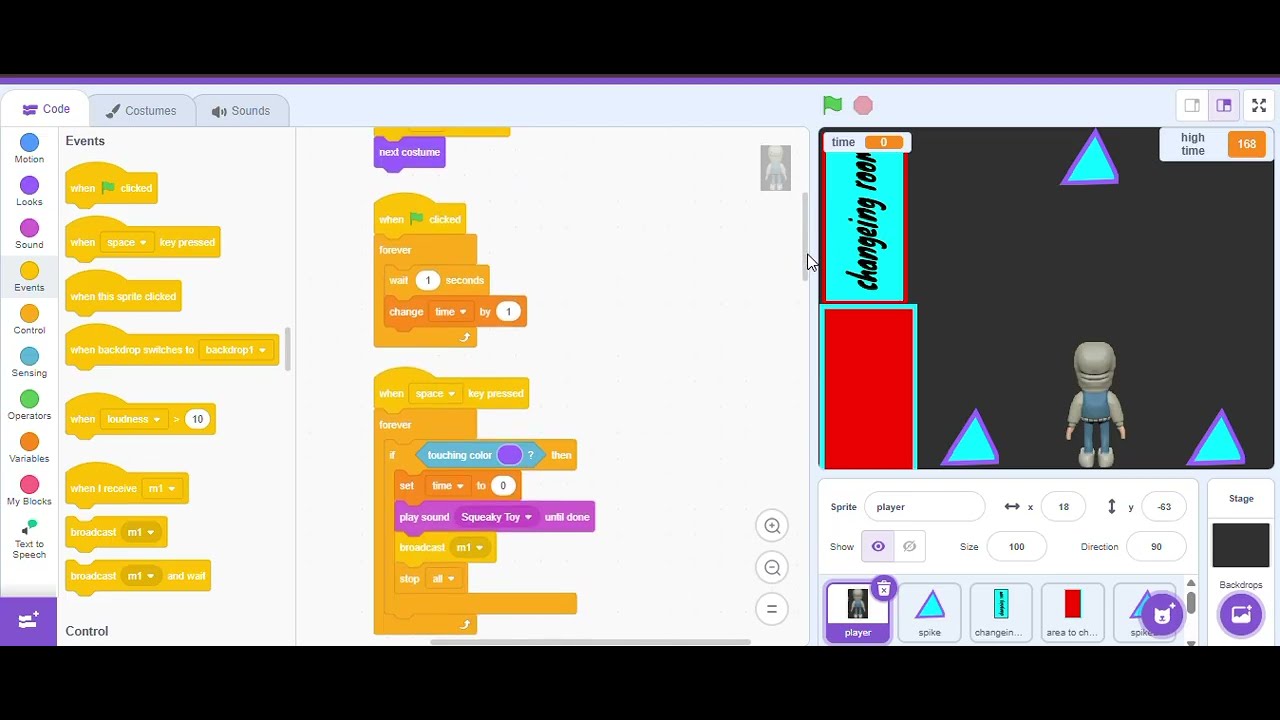Click the workspace horizontal scrollbar
The image size is (1280, 720).
(x=590, y=642)
